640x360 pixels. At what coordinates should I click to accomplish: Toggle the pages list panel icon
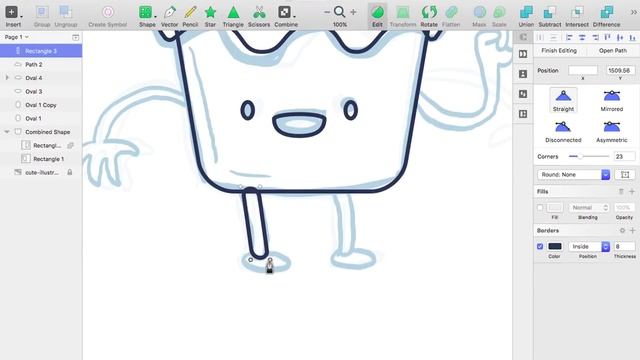[76, 37]
